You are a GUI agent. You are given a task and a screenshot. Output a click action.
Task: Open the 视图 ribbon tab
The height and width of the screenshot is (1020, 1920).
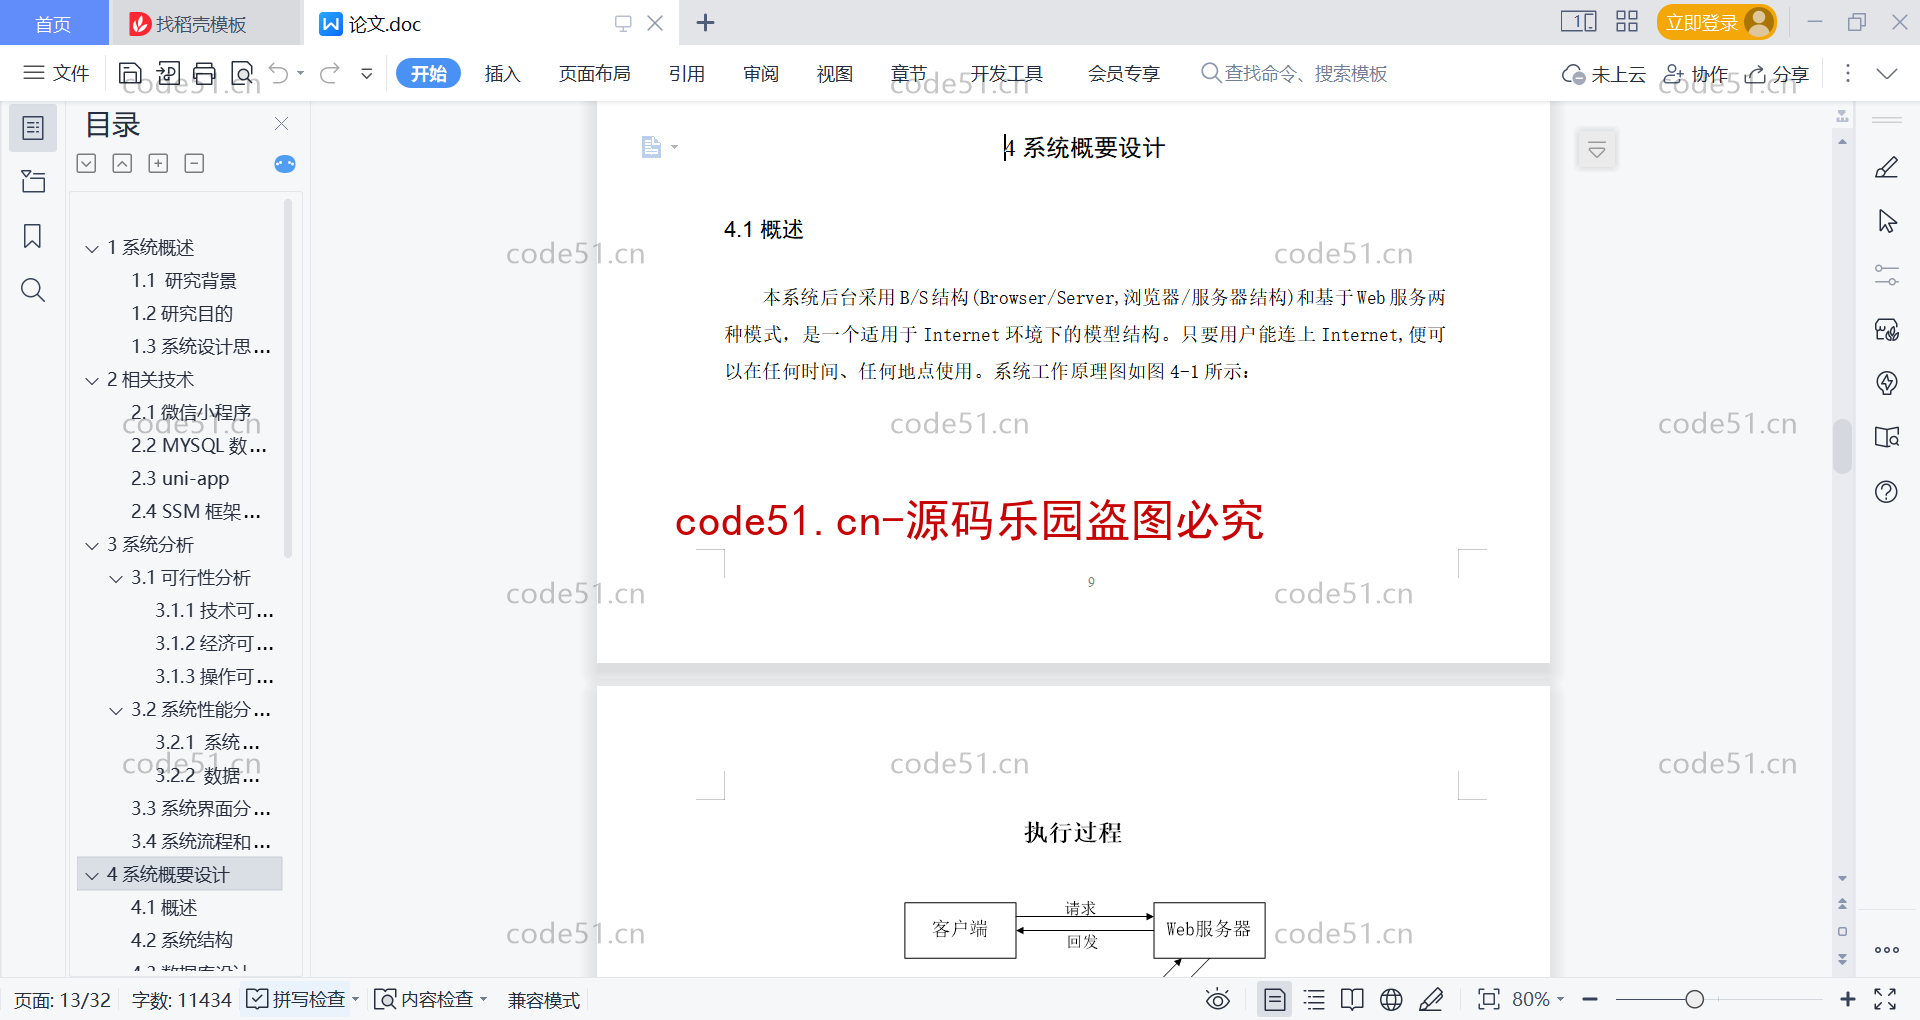(835, 74)
